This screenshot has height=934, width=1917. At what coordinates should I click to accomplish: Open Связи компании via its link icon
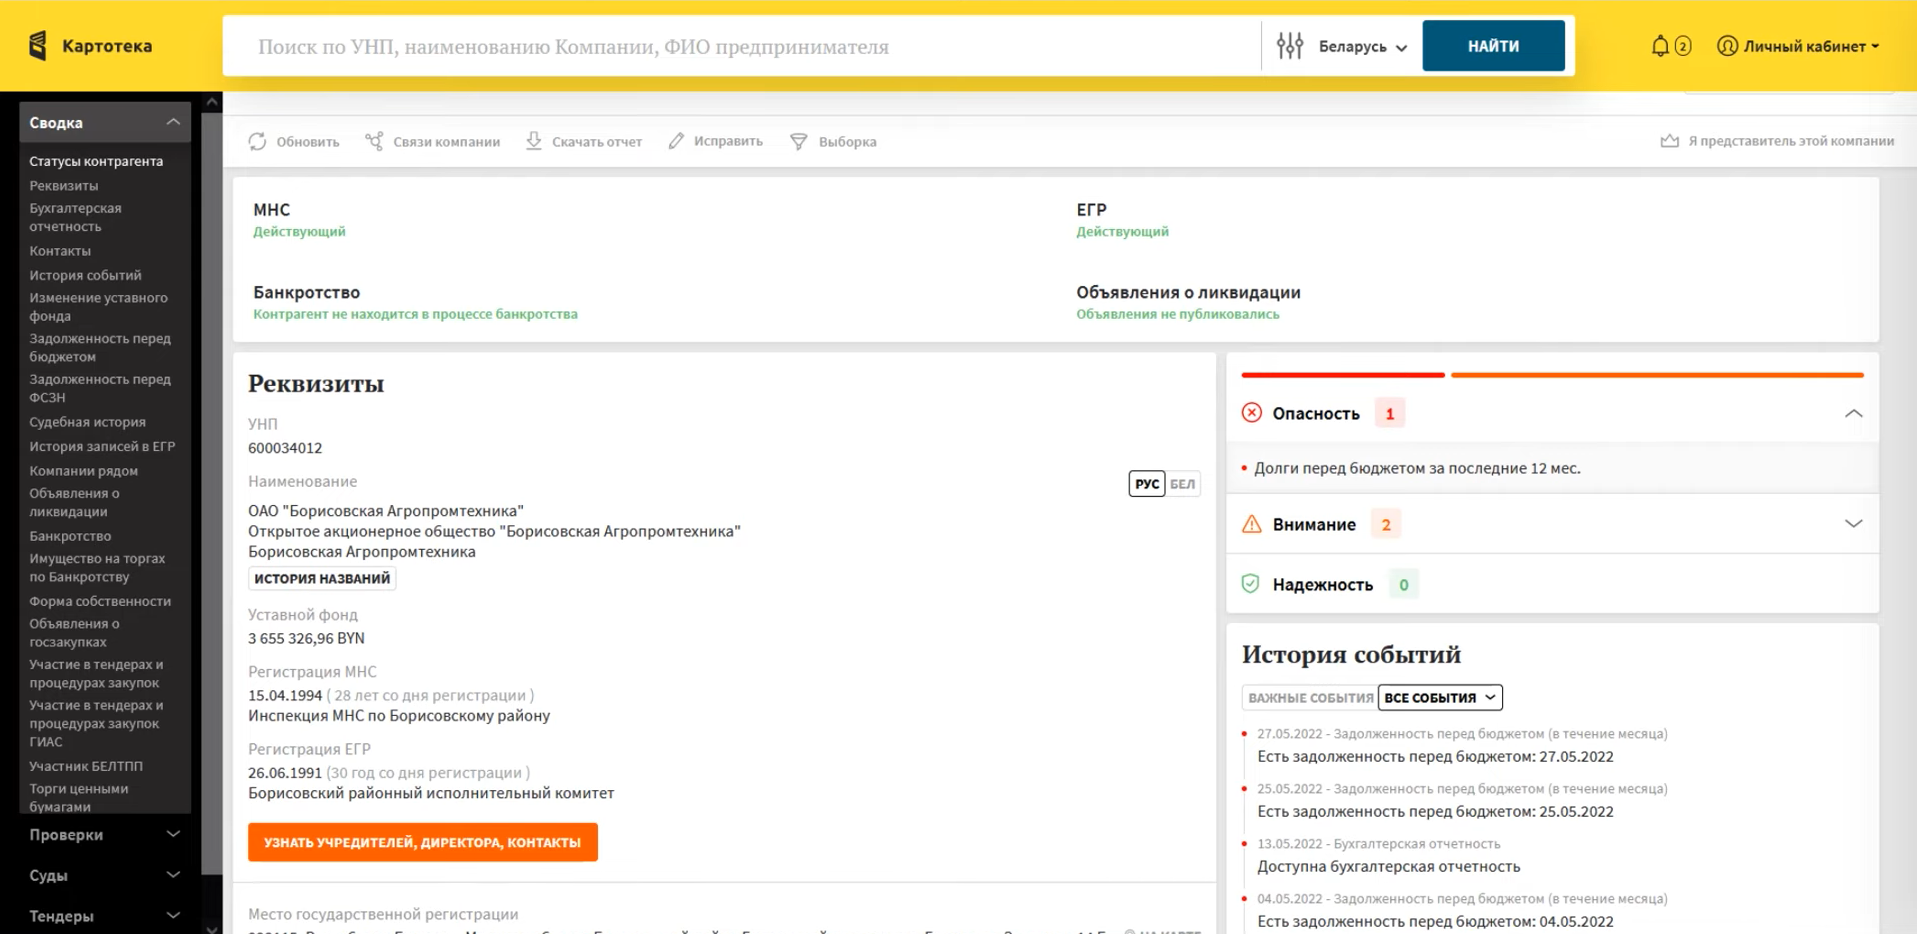pos(375,140)
